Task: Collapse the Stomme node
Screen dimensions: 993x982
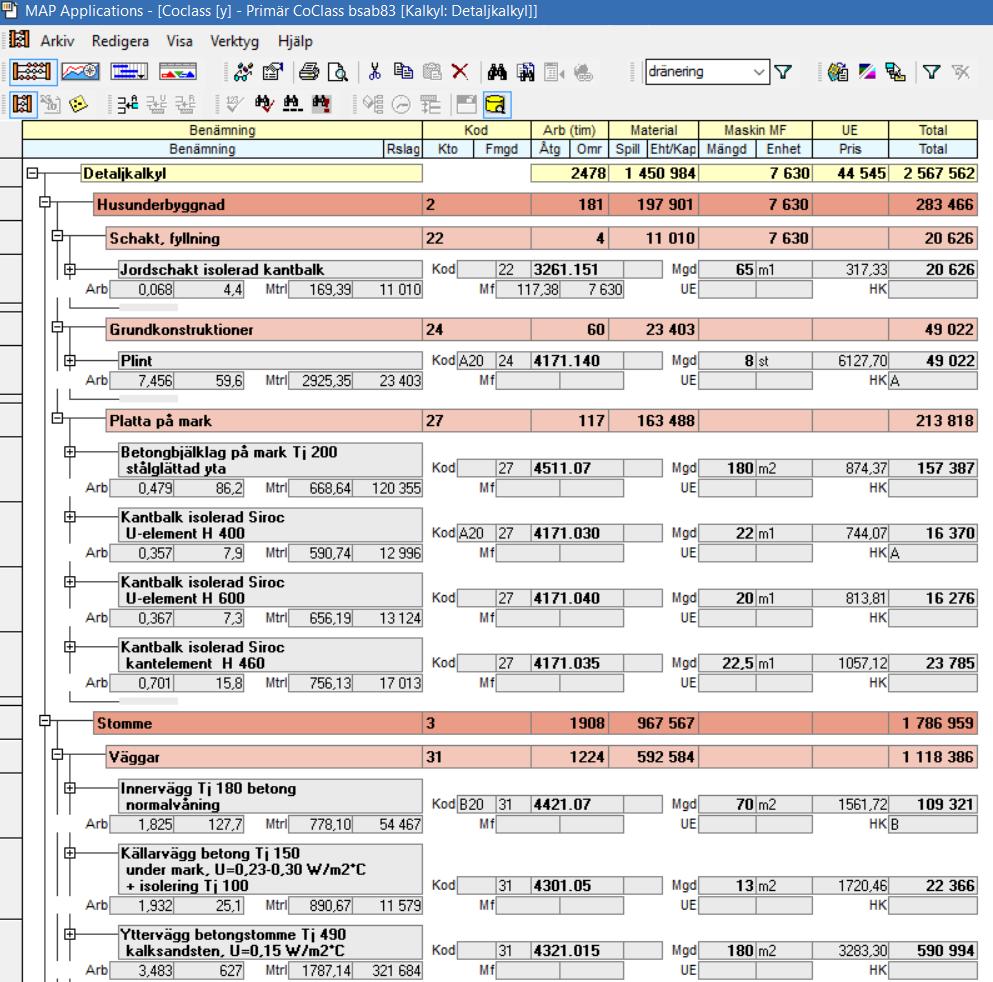Action: pos(45,721)
